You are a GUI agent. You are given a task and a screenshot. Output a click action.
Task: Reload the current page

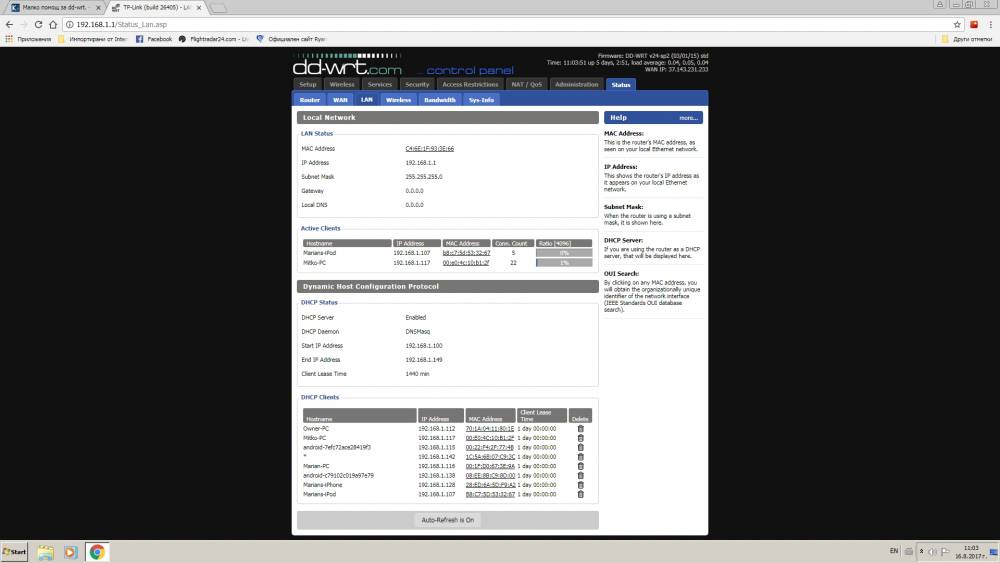[38, 24]
